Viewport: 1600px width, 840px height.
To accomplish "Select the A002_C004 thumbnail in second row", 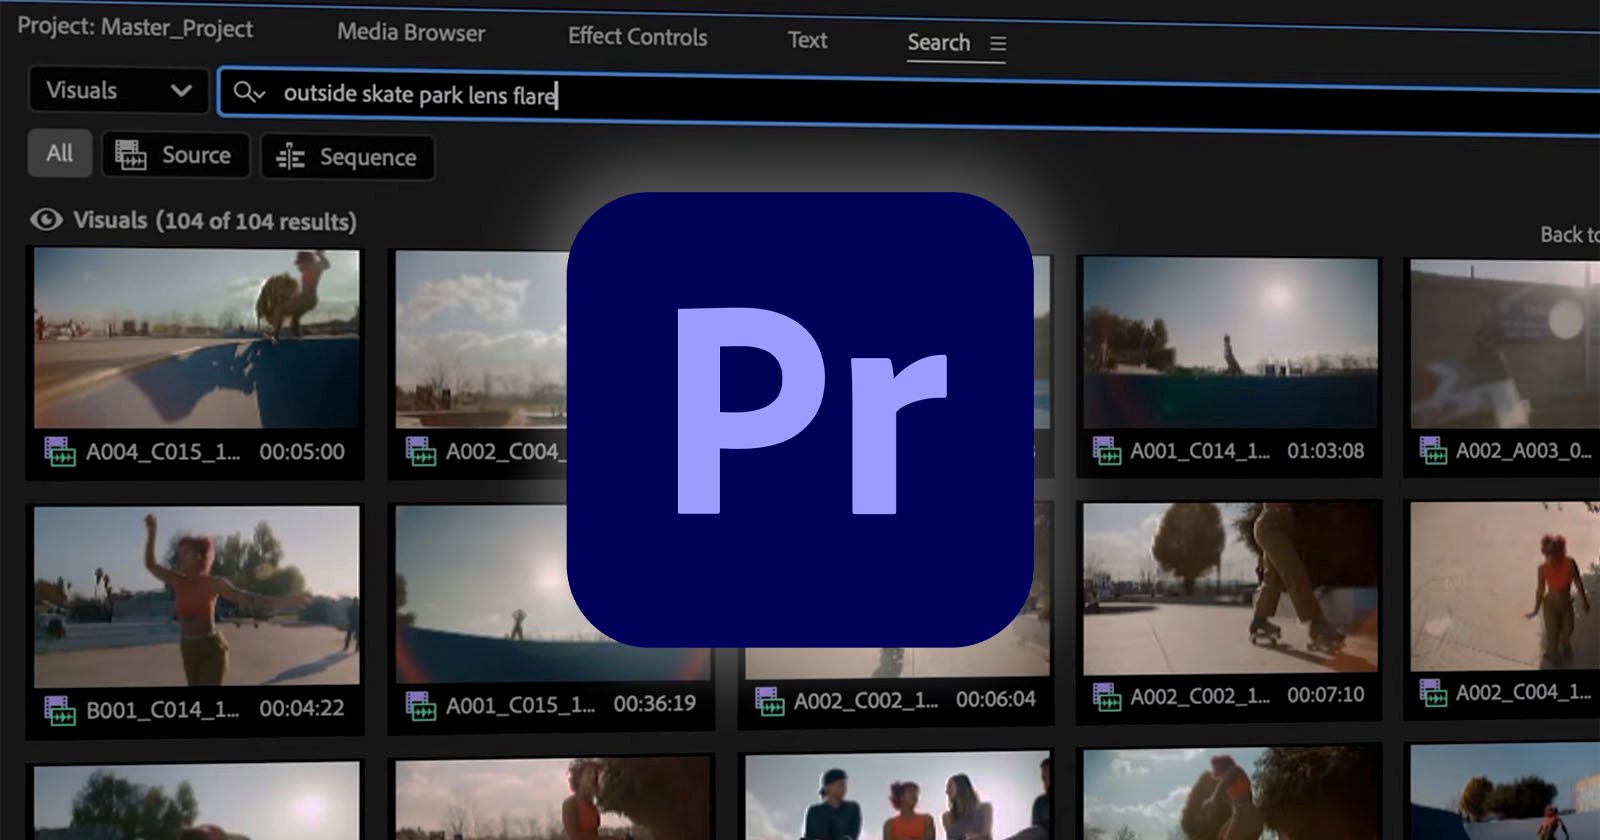I will [x=1505, y=586].
